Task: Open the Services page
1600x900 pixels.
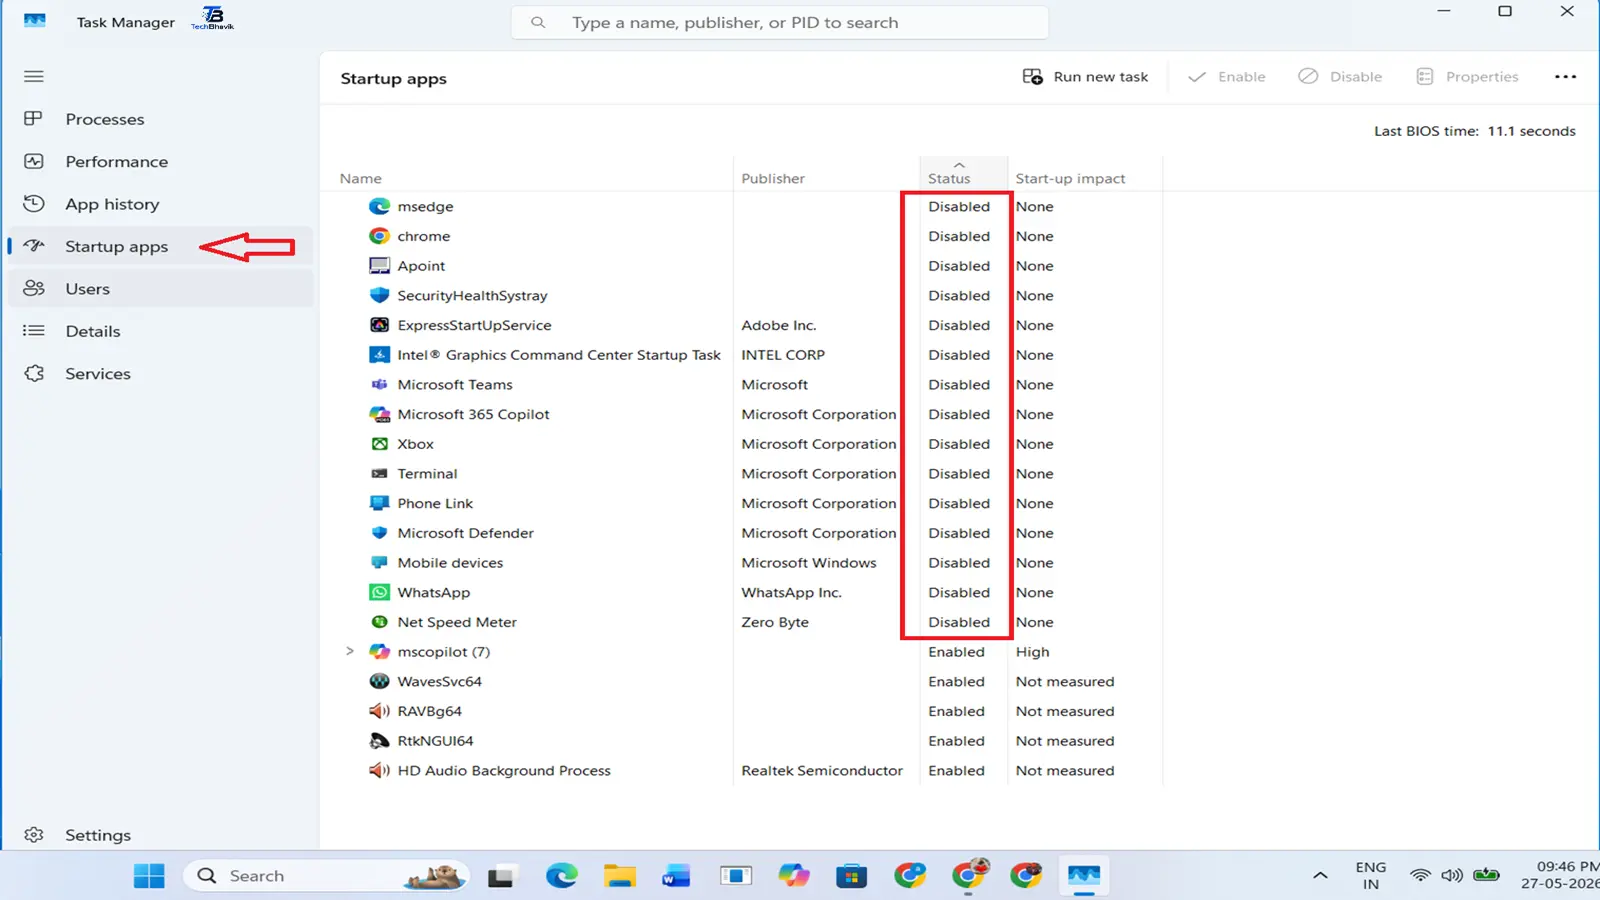Action: click(x=160, y=374)
